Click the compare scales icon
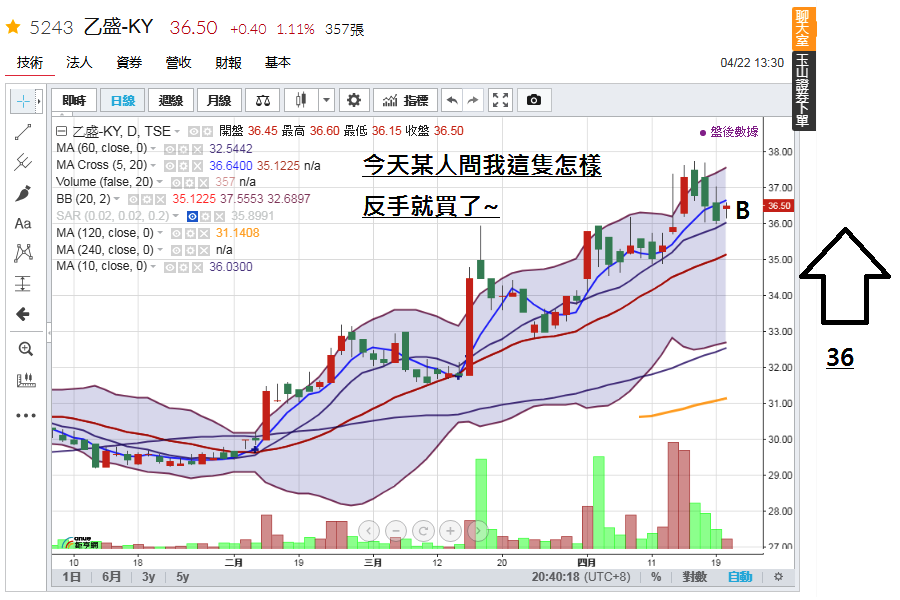The image size is (900, 600). point(263,100)
